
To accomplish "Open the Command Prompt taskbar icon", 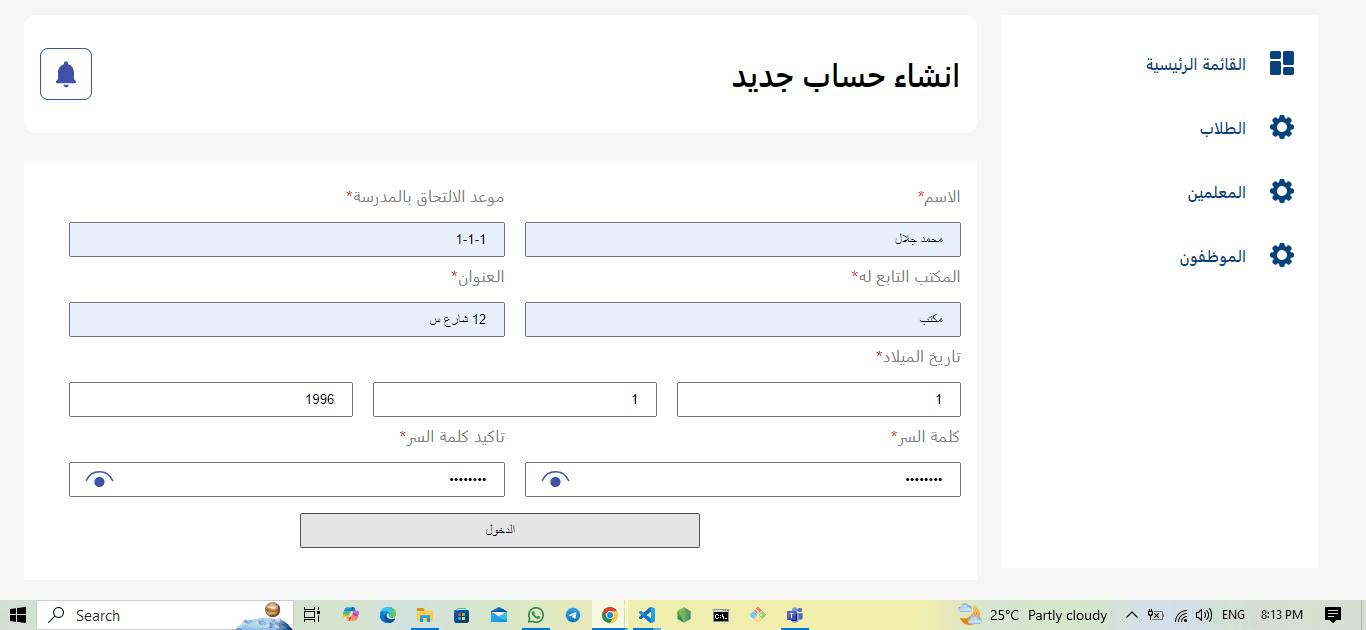I will click(x=720, y=615).
